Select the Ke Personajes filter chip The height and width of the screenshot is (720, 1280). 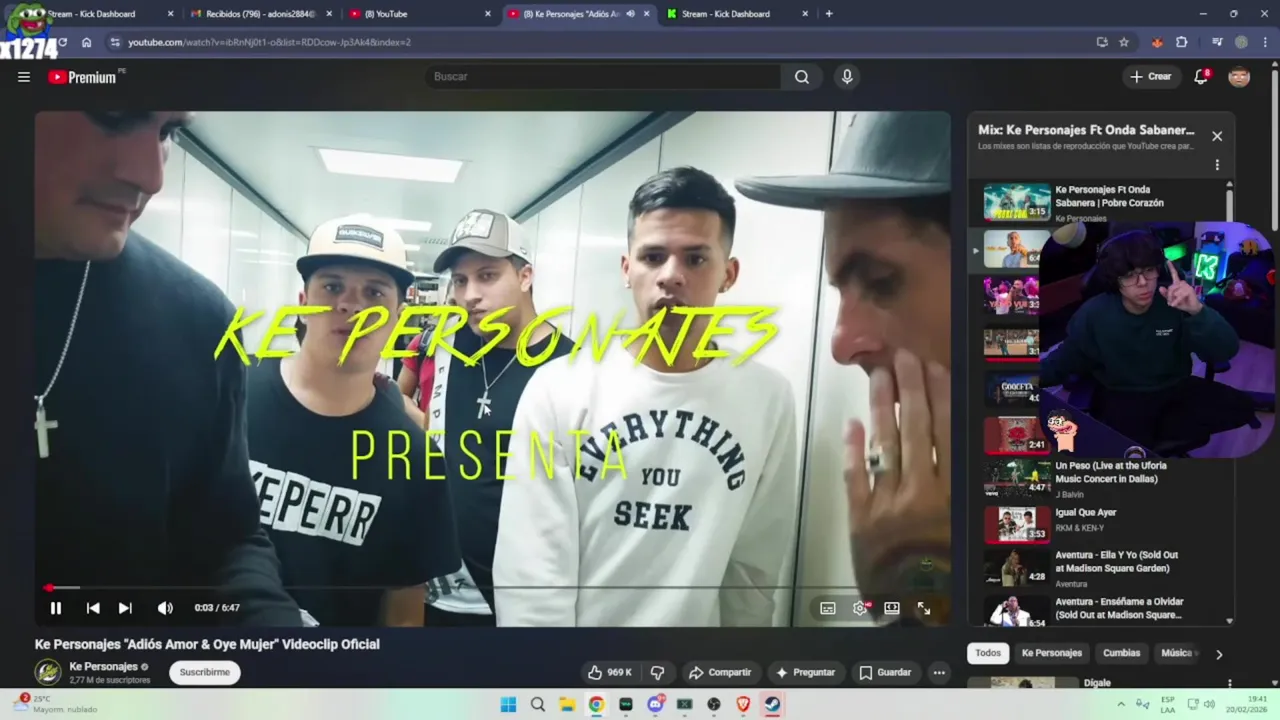(x=1052, y=653)
